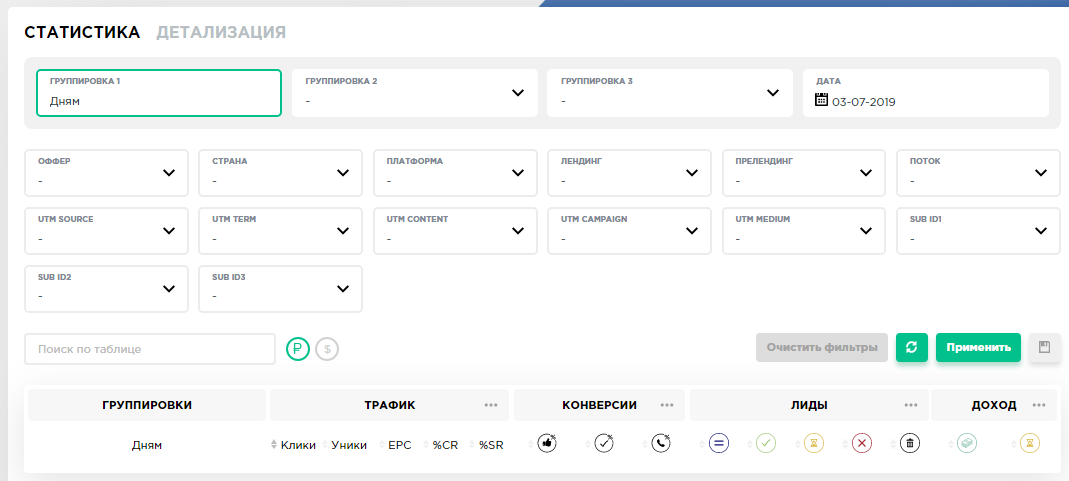This screenshot has width=1069, height=481.
Task: Switch currency to dollars
Action: pyautogui.click(x=327, y=349)
